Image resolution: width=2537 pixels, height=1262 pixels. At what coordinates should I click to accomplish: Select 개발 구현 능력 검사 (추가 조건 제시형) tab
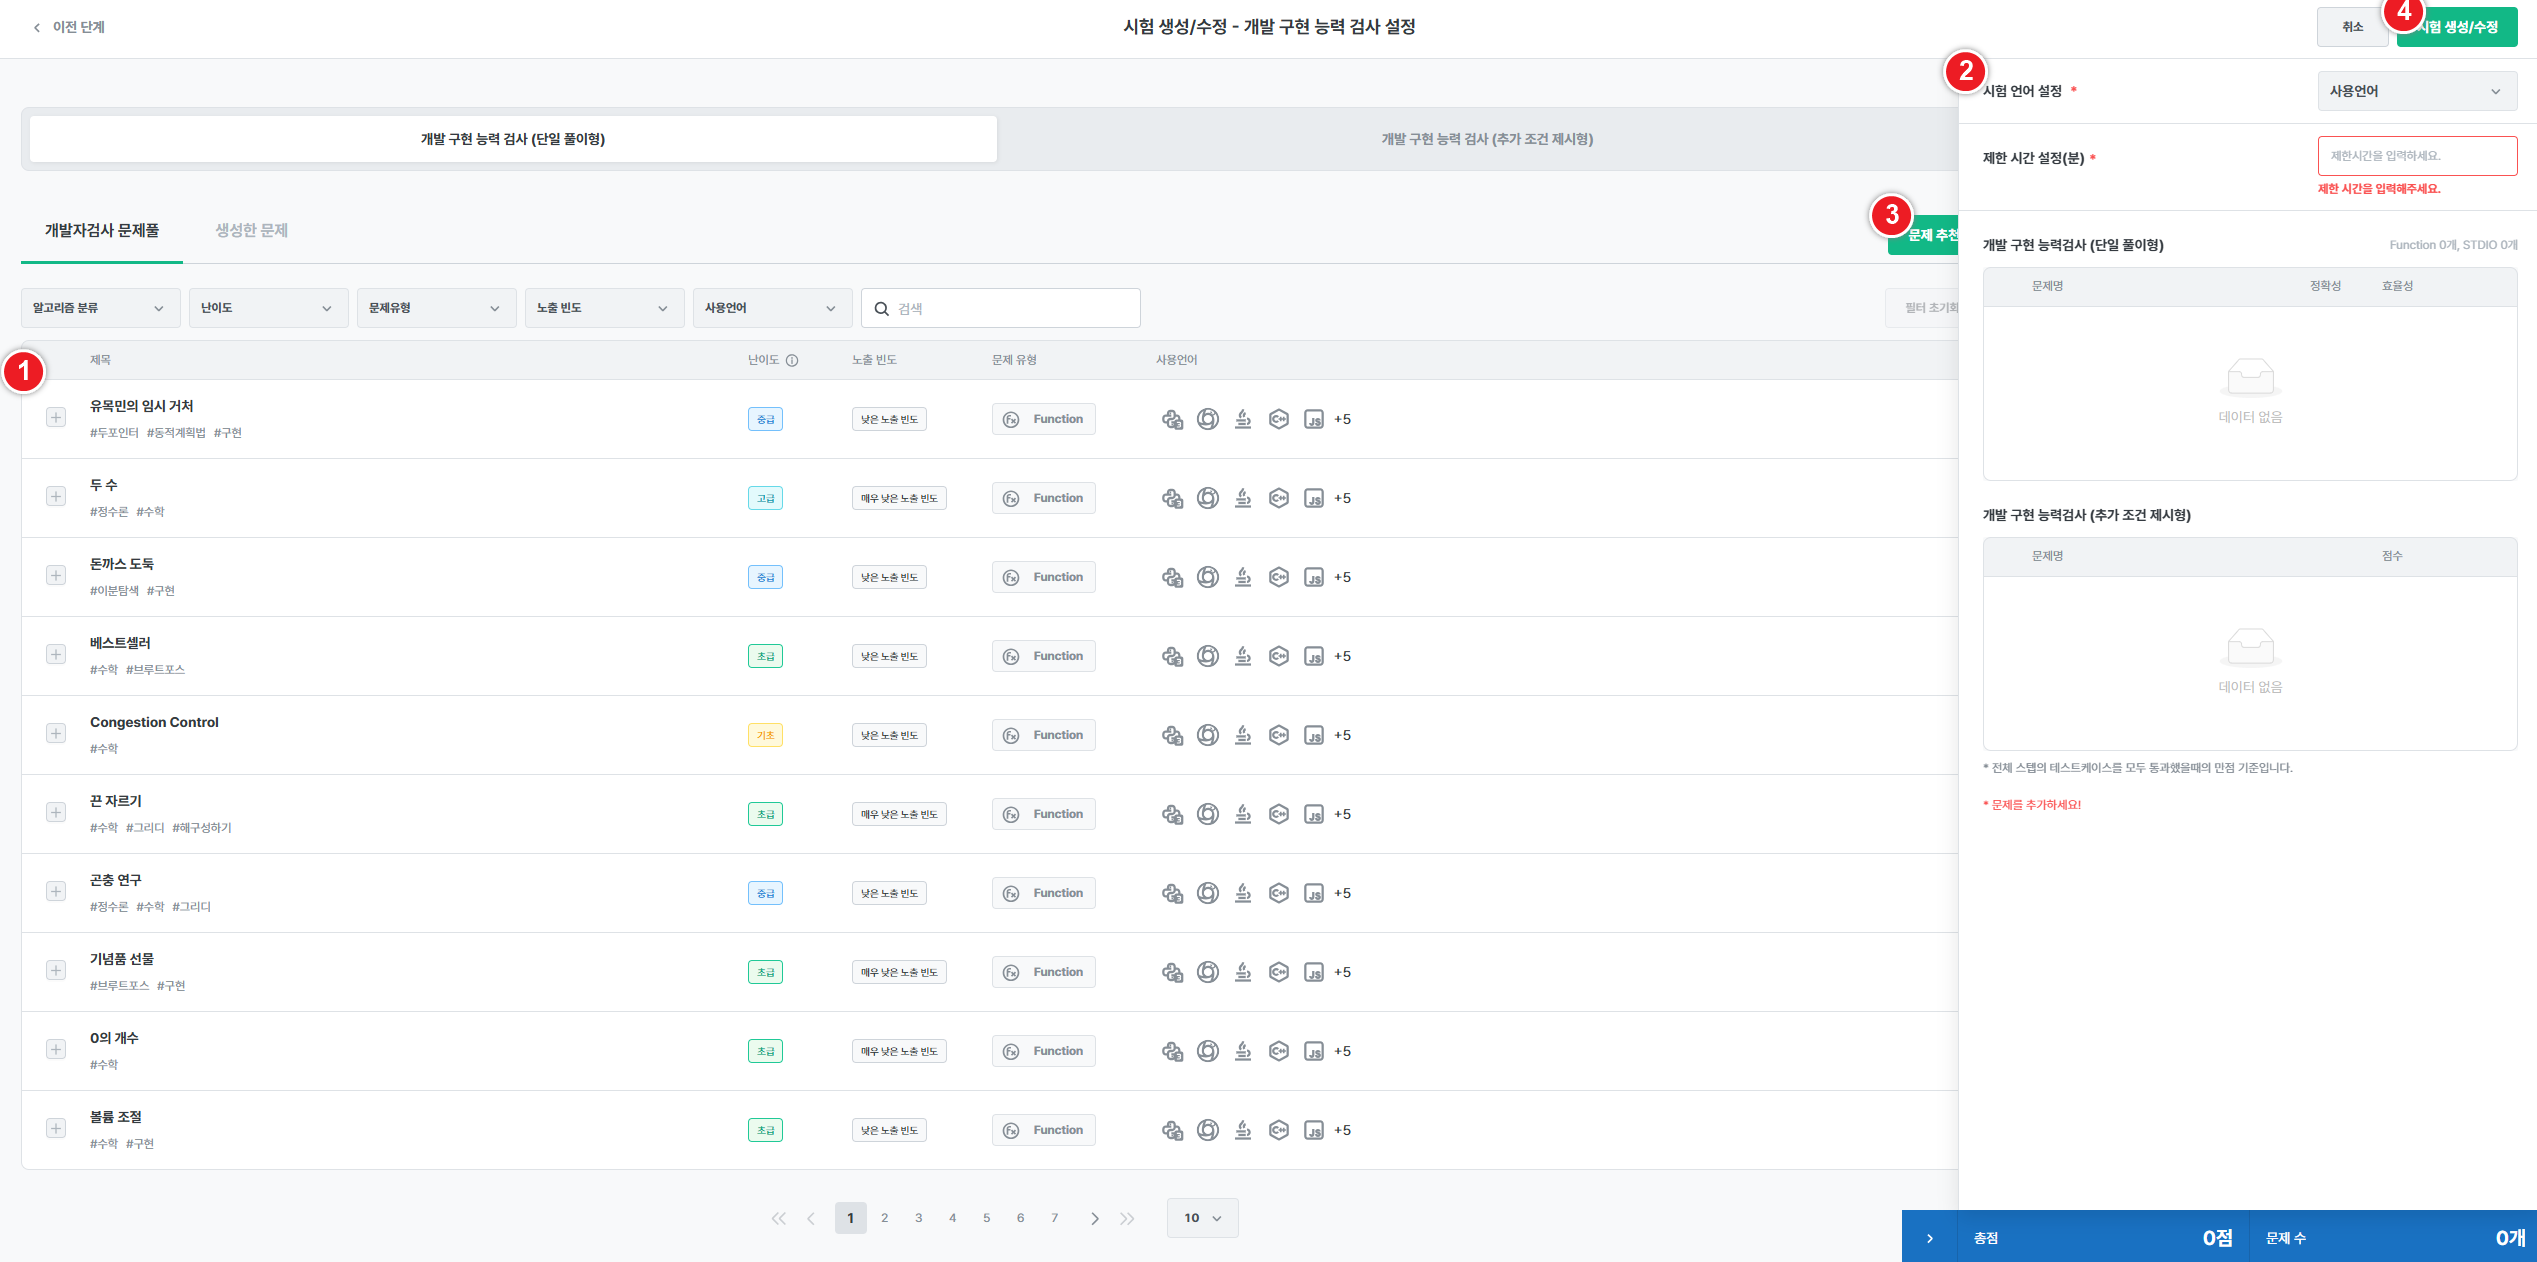click(1487, 139)
